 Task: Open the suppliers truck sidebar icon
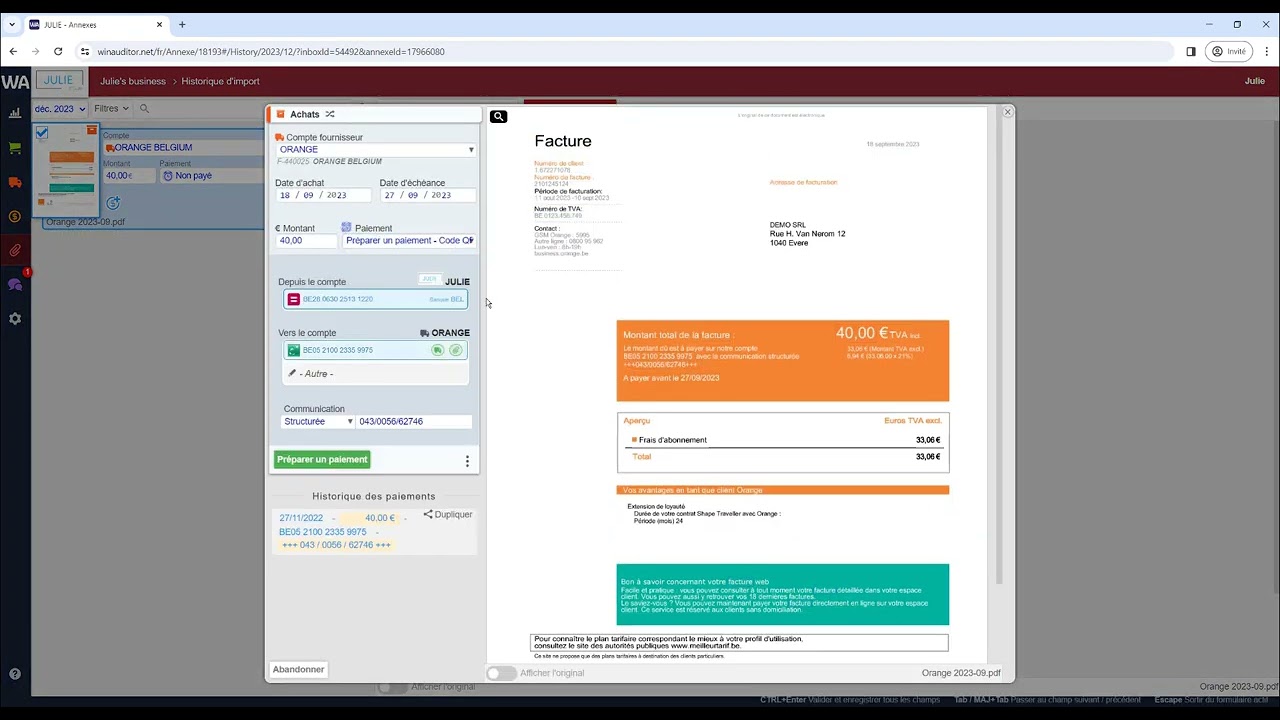point(15,182)
